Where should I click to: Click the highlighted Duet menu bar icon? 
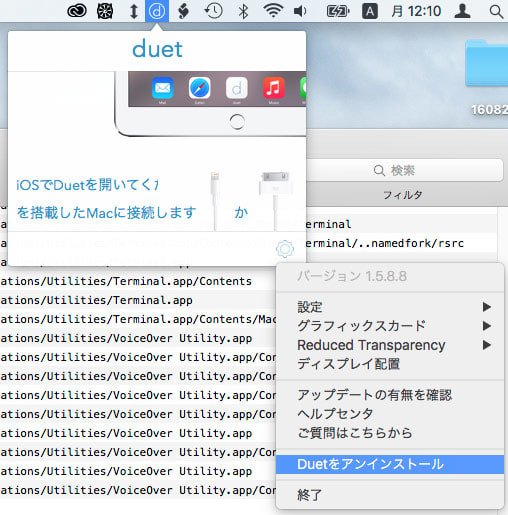tap(157, 11)
